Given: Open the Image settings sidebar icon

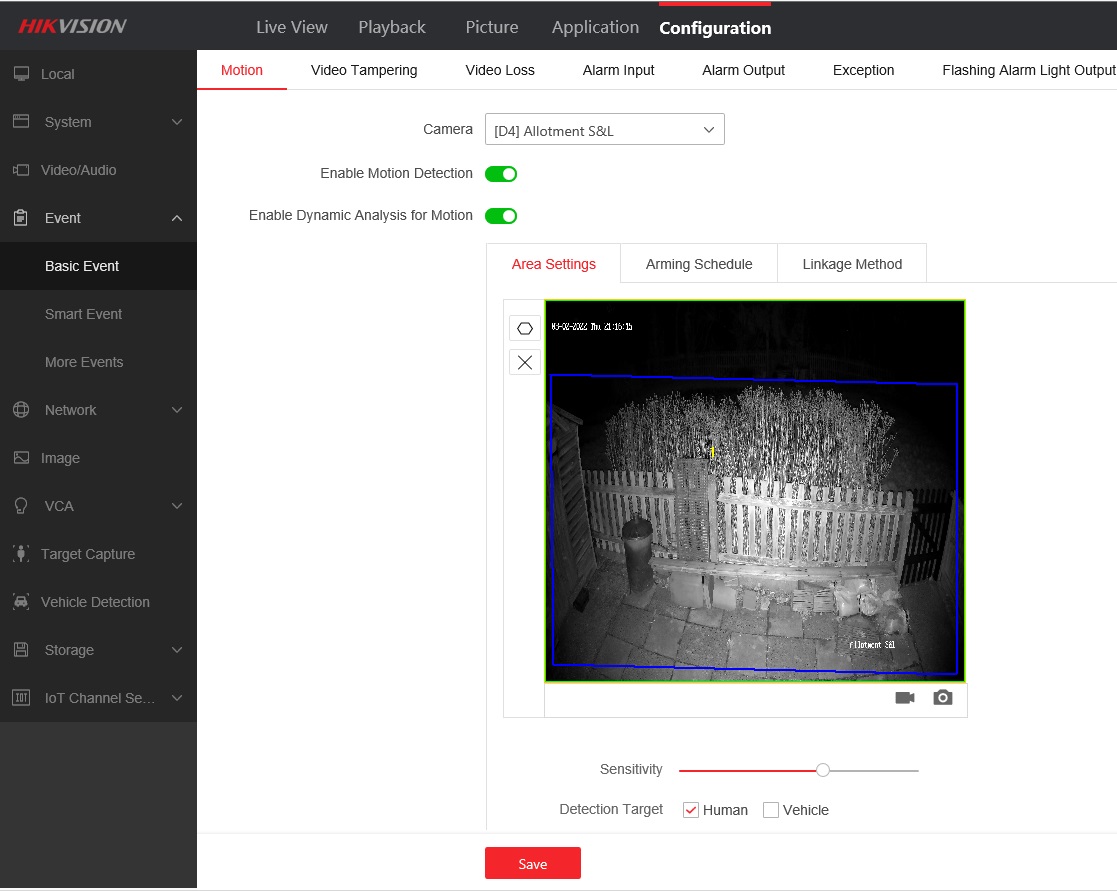Looking at the screenshot, I should (21, 458).
